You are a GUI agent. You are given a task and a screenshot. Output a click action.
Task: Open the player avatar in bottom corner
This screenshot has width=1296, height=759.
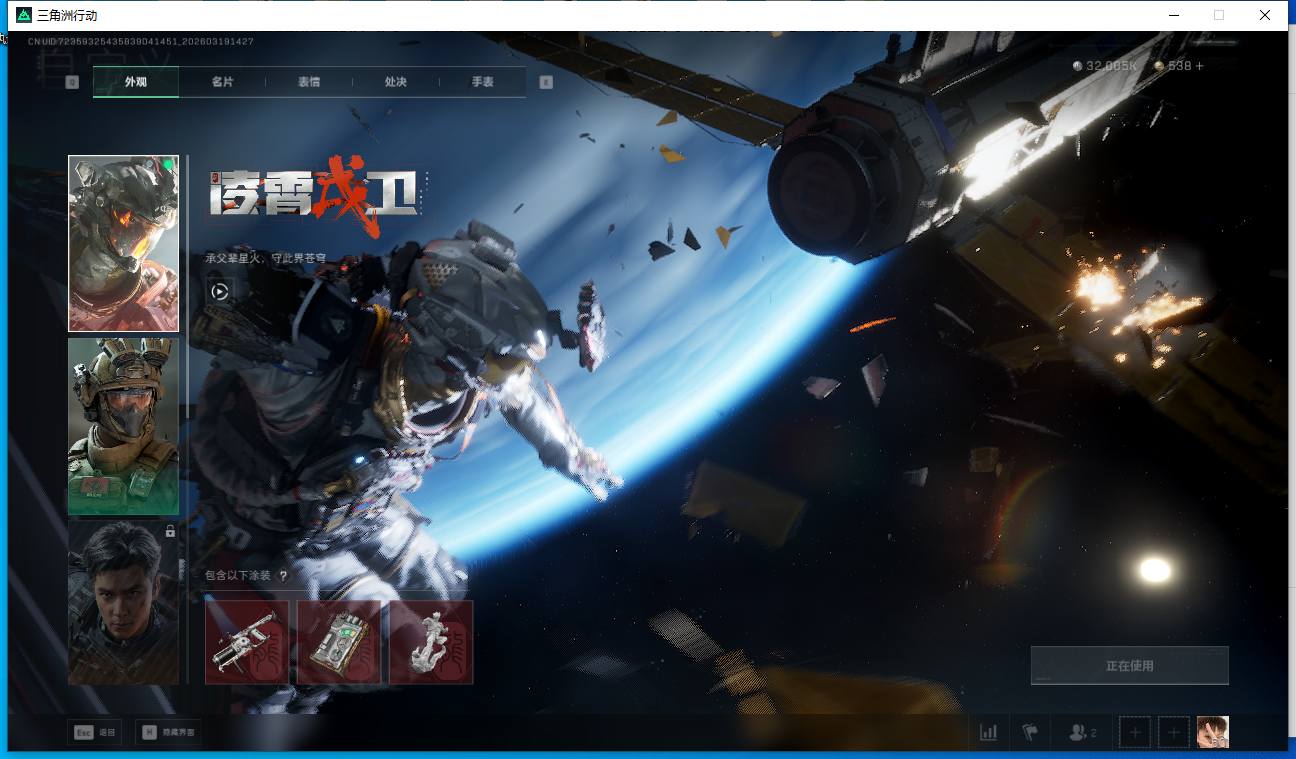point(1212,733)
